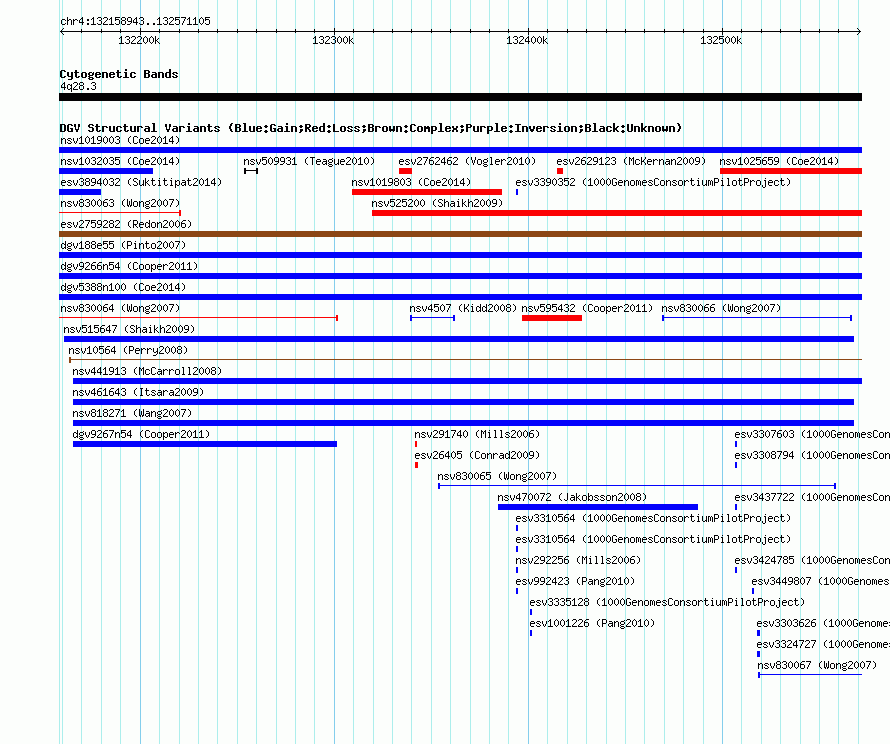Open variant nsv10564 (Perry2008) label

[128, 350]
